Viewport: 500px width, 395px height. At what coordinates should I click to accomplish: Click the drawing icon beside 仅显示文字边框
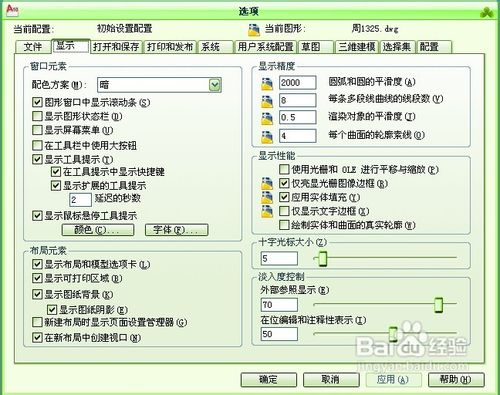[x=267, y=211]
